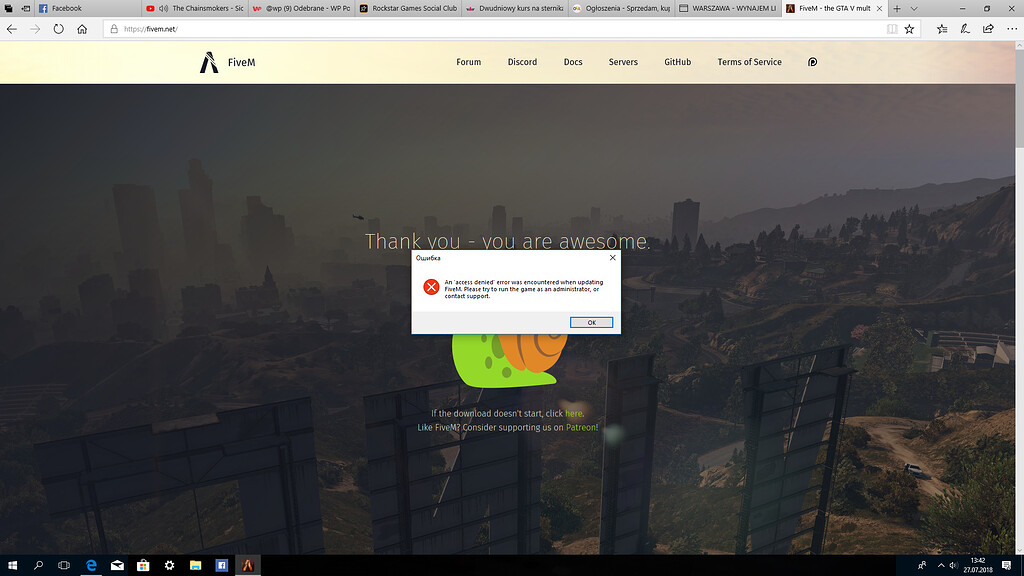1024x576 pixels.
Task: Close the access denied error dialog
Action: (x=613, y=258)
